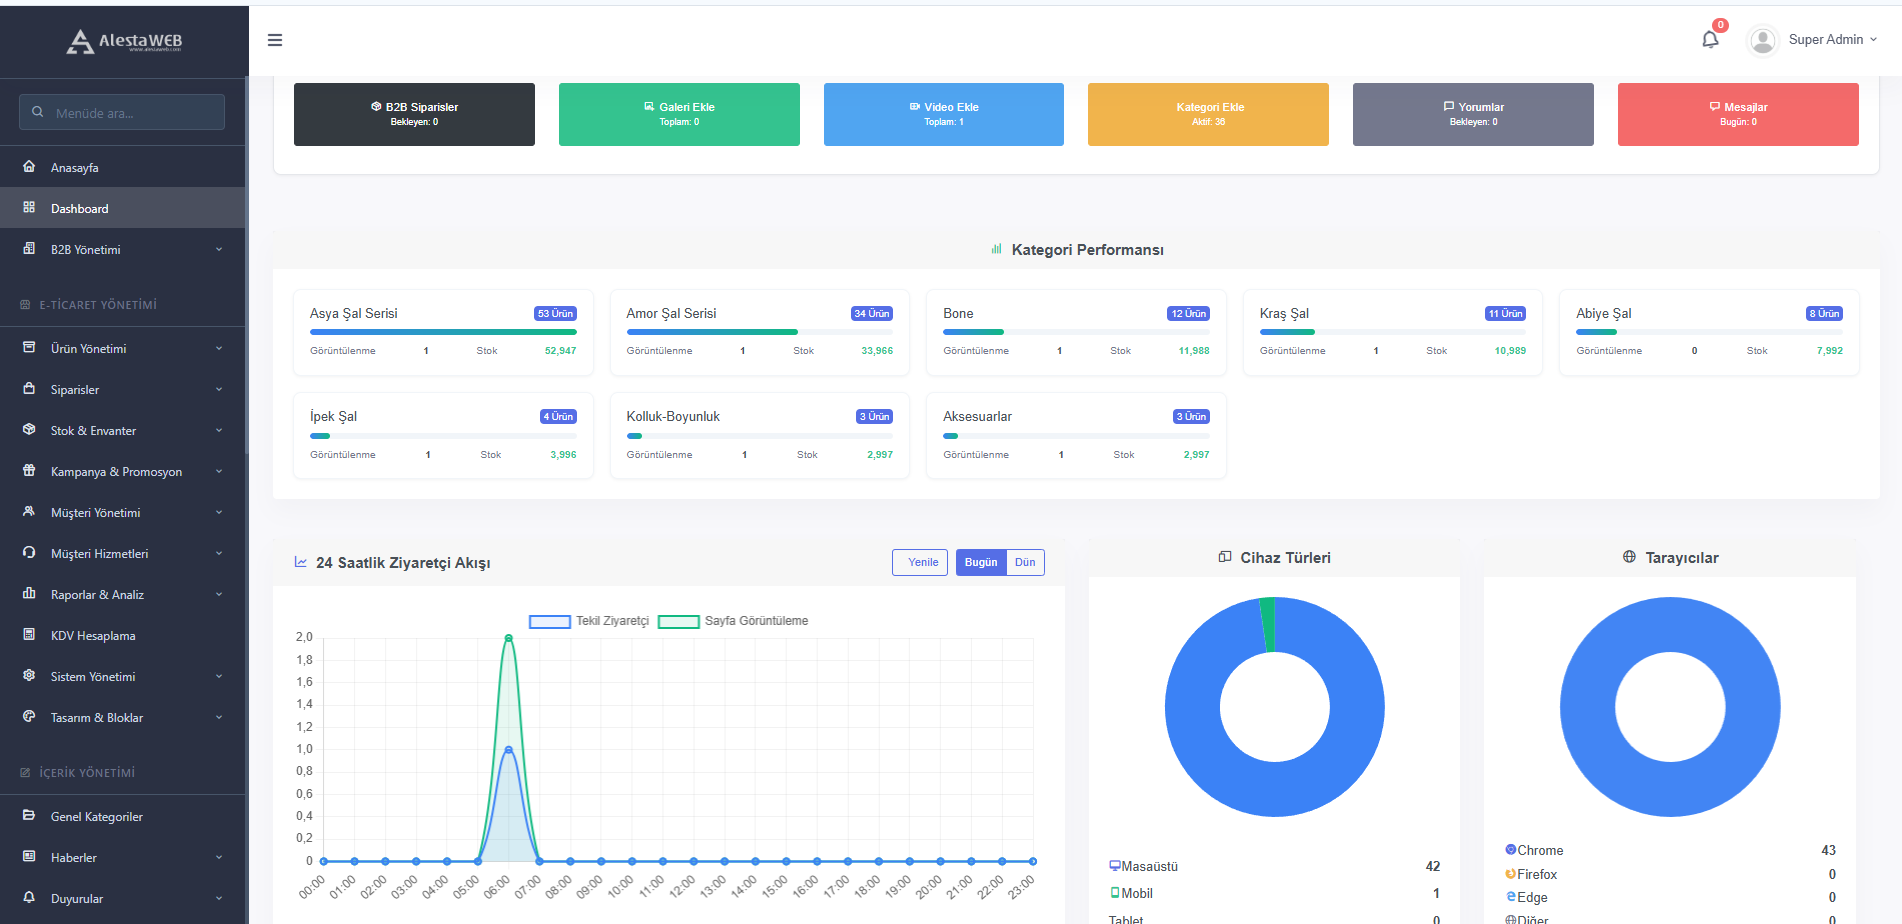Expand the Sistem Yönetimi section
This screenshot has height=924, width=1902.
tap(93, 676)
